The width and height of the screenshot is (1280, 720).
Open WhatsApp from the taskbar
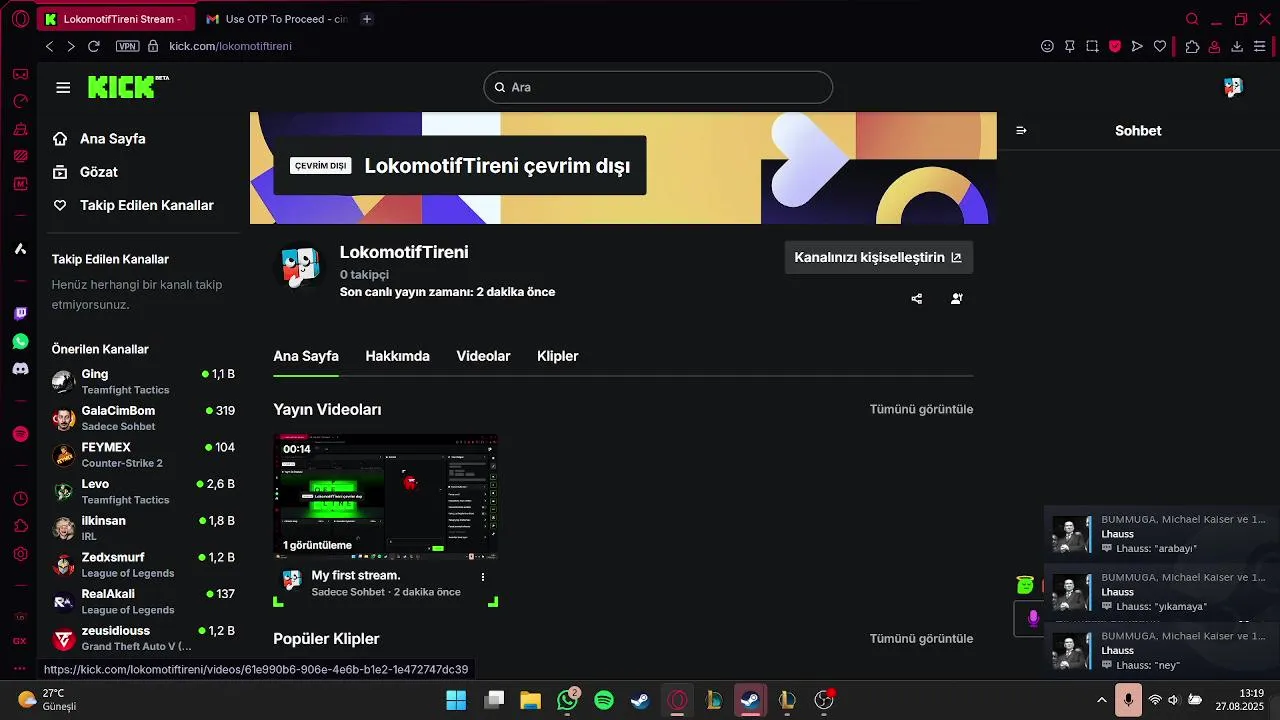click(x=568, y=700)
